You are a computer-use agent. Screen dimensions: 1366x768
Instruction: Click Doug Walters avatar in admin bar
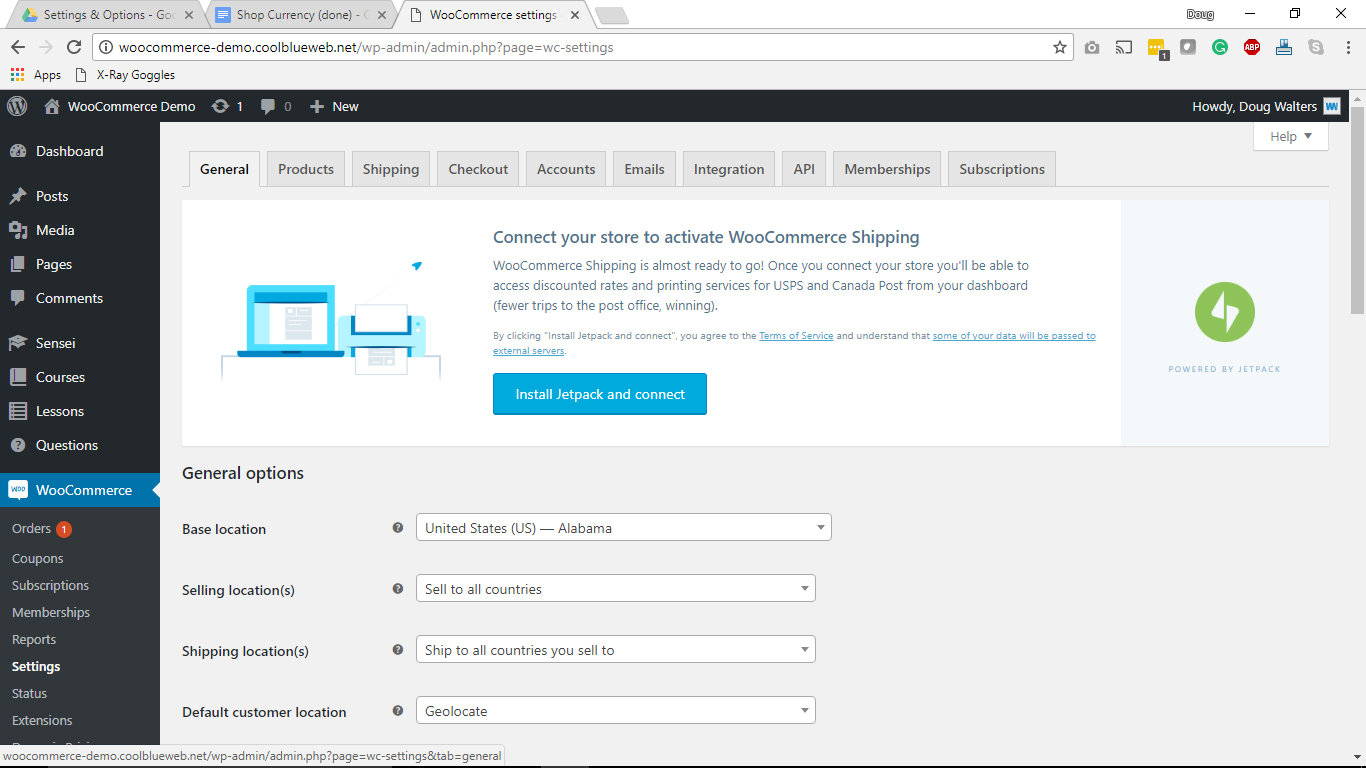pyautogui.click(x=1332, y=106)
